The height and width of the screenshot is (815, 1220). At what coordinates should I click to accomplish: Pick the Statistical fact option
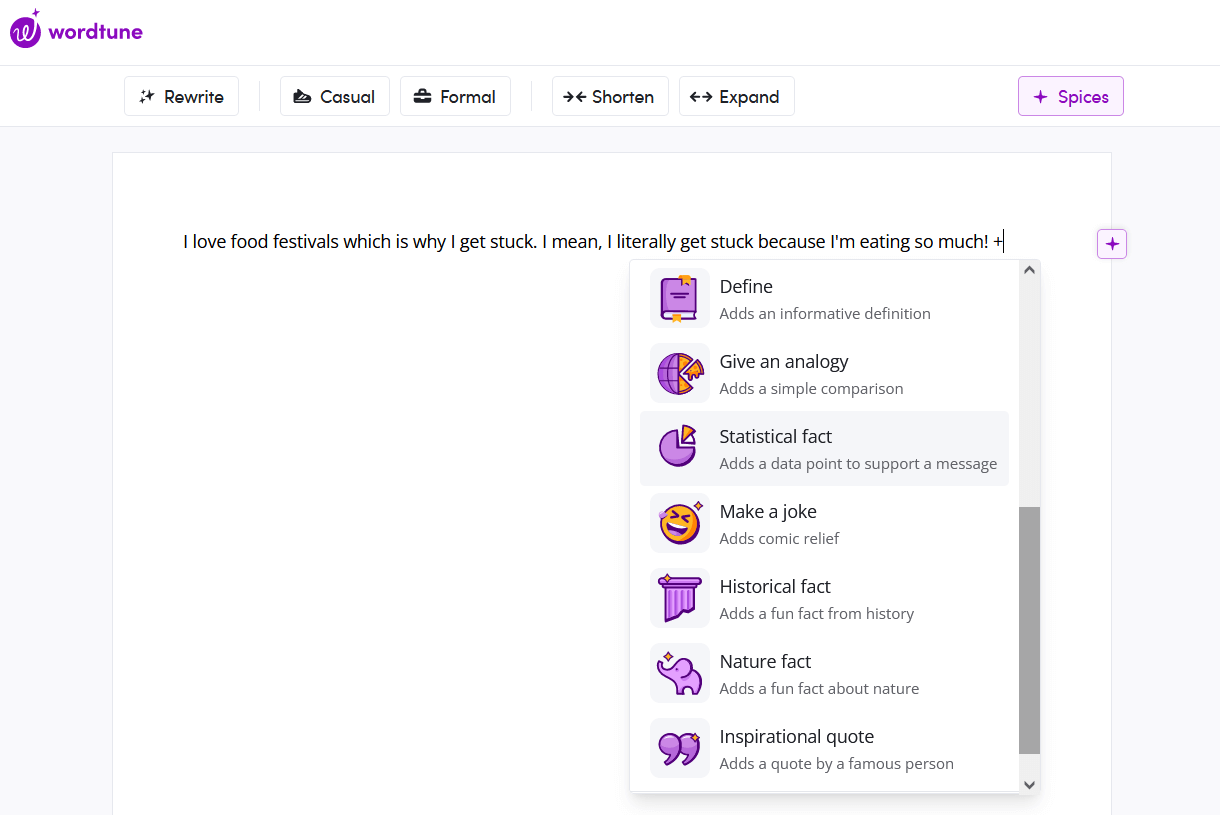point(824,448)
